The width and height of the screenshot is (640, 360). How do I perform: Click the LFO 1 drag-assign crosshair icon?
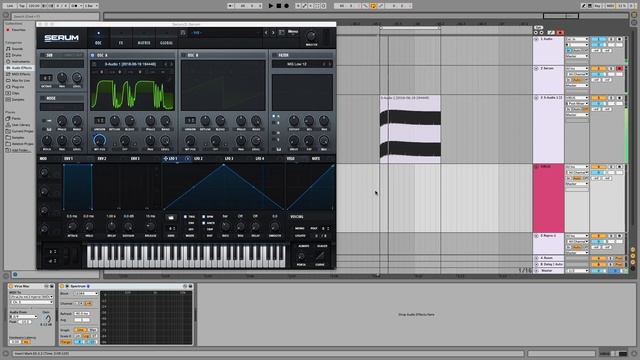[165, 158]
